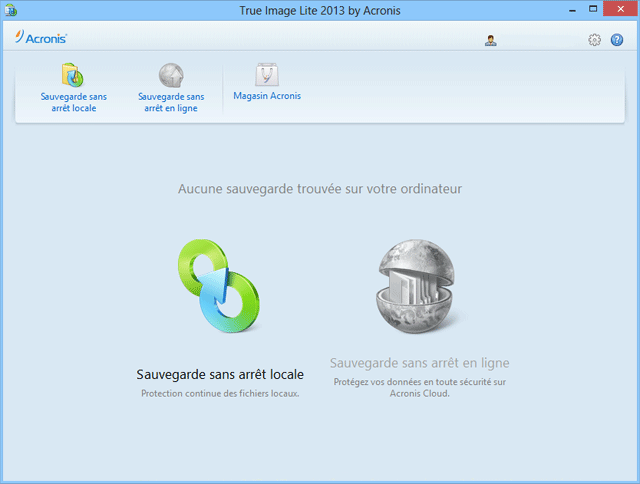The height and width of the screenshot is (484, 640).
Task: Click 'Protection continue des fichiers locaux' description
Action: (220, 394)
